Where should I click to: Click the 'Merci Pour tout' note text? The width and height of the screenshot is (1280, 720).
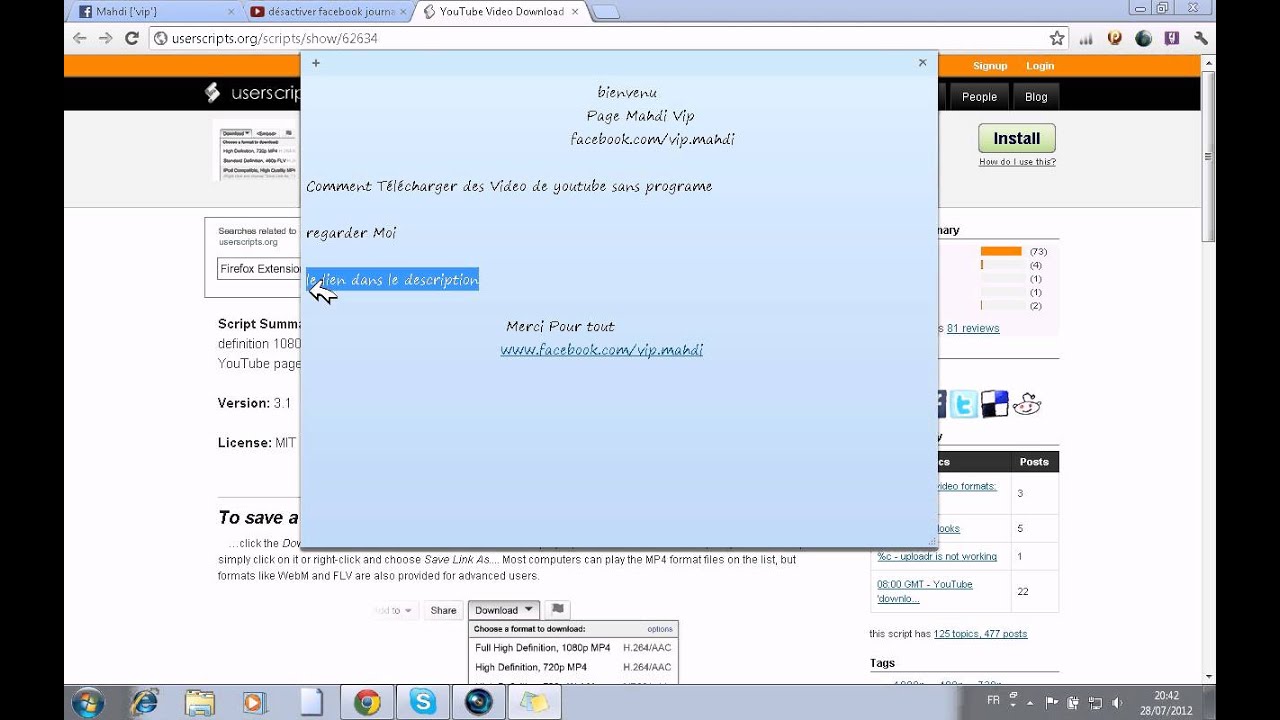pos(560,326)
